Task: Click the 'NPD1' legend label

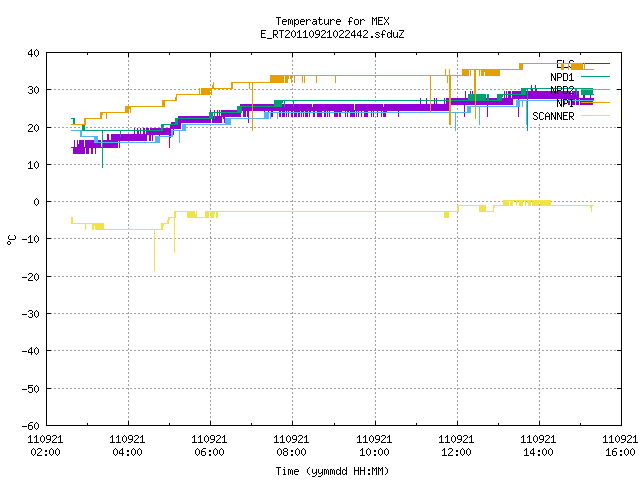Action: pos(562,77)
